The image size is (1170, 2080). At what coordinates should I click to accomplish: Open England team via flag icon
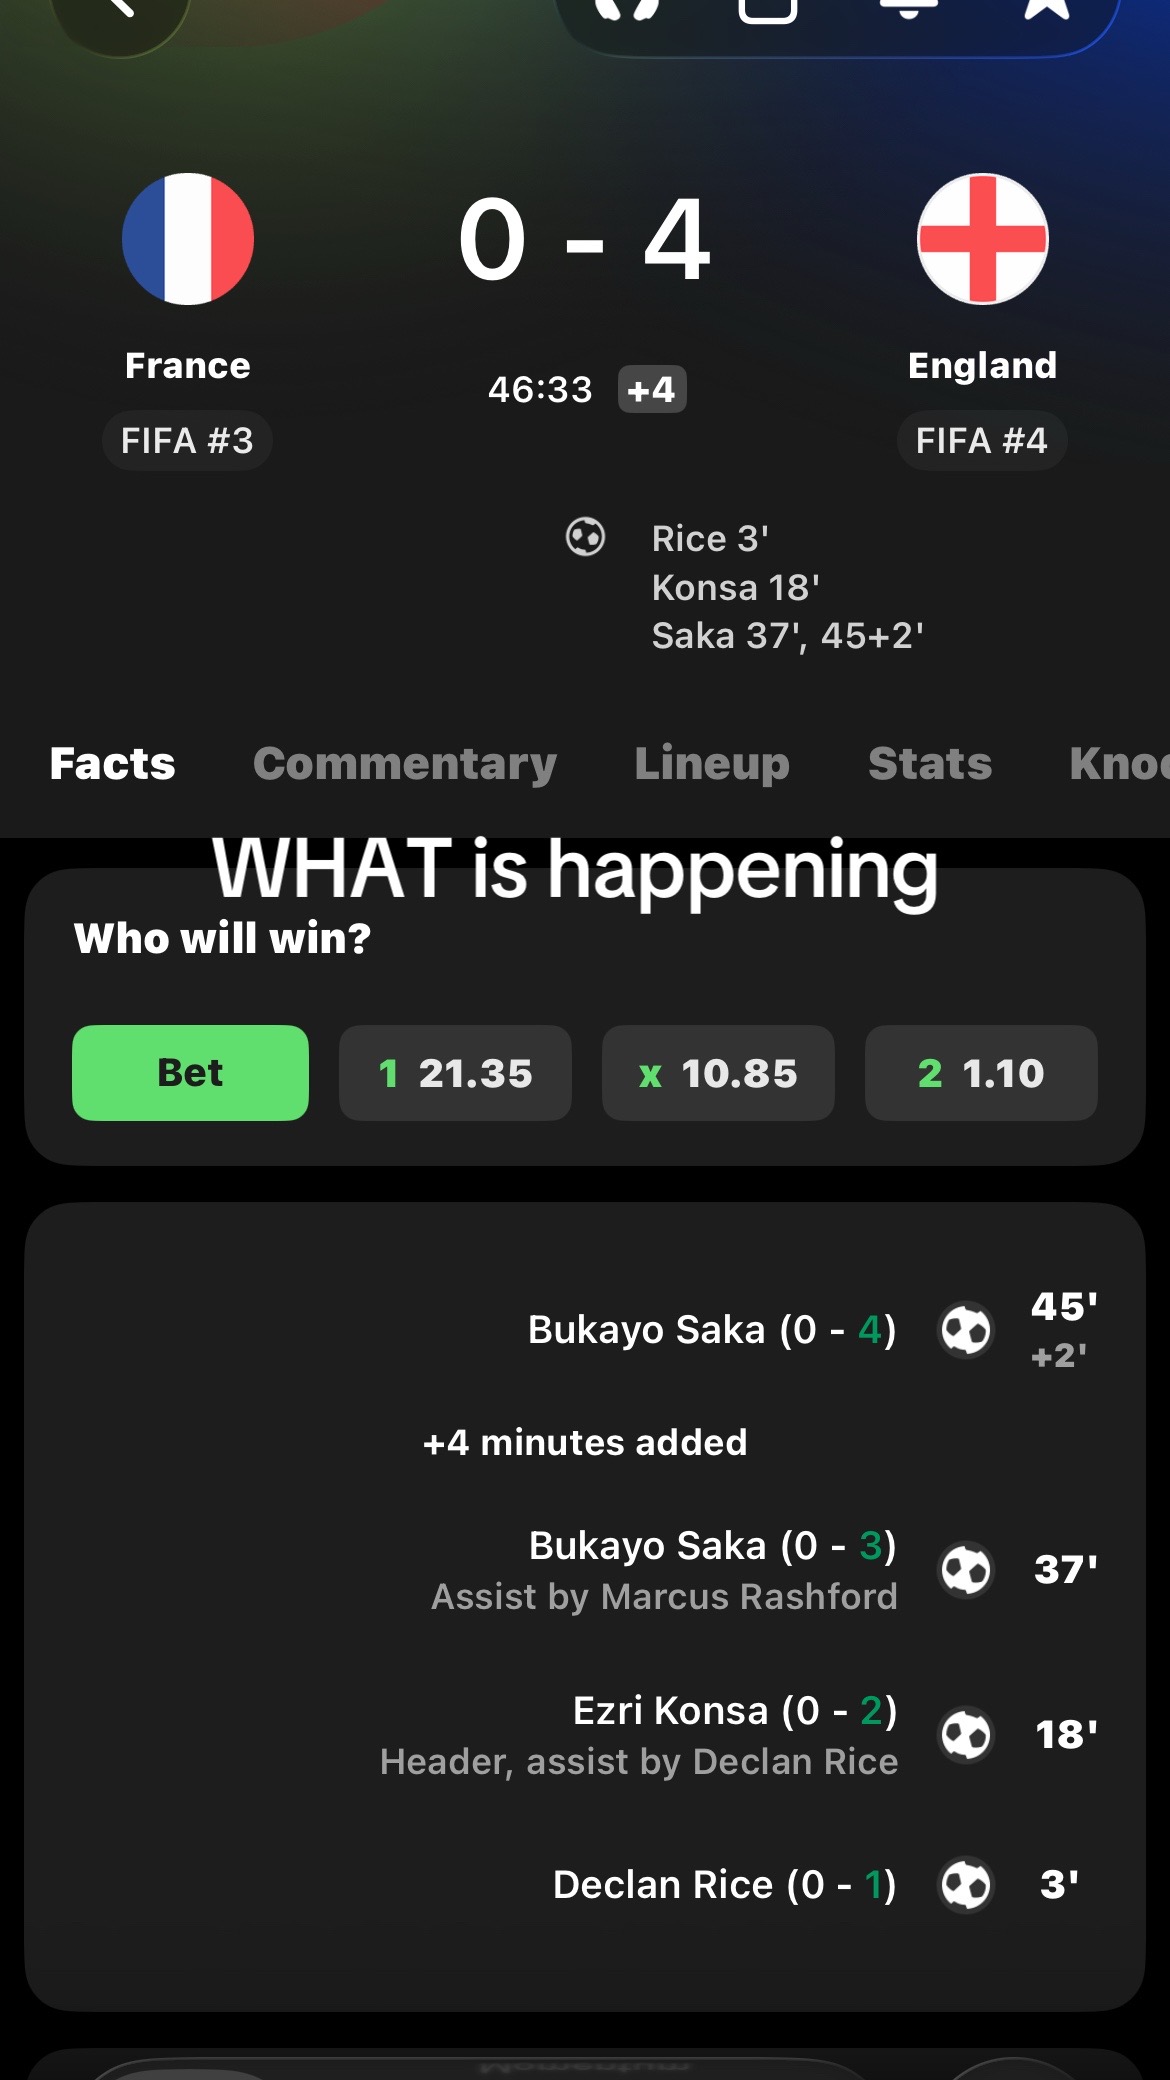pos(983,239)
